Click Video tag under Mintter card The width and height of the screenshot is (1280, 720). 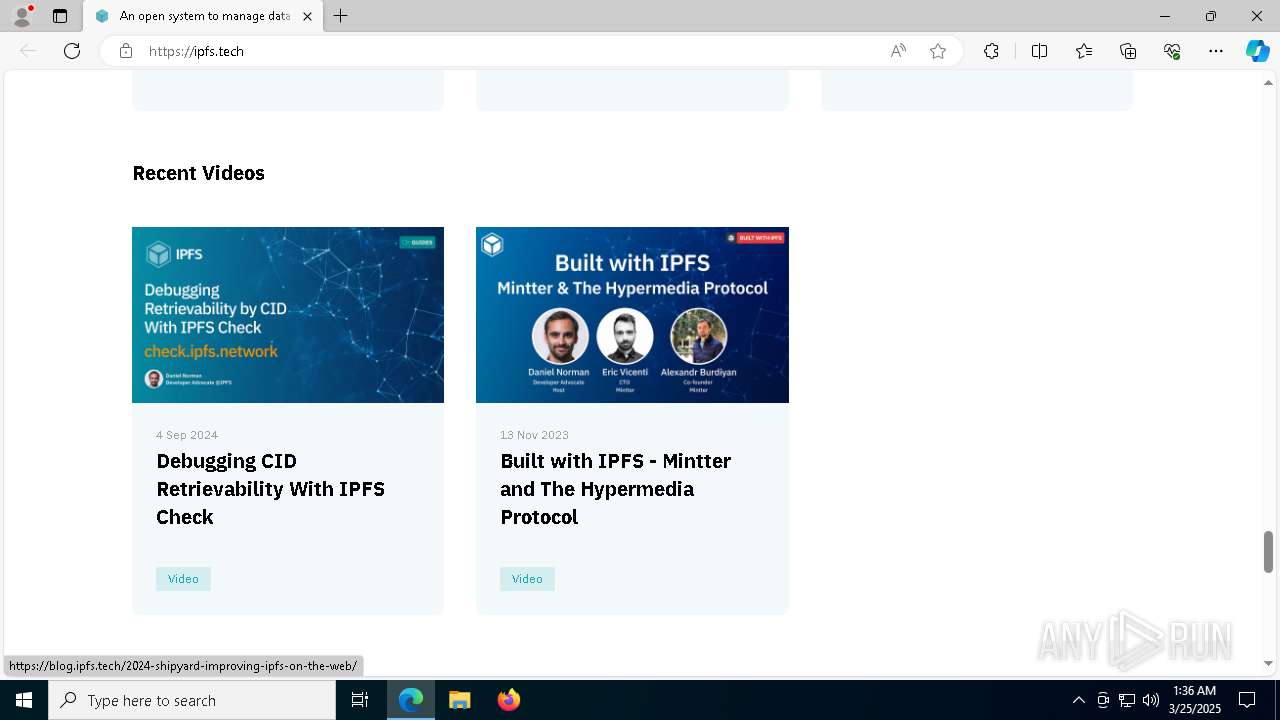pyautogui.click(x=527, y=579)
